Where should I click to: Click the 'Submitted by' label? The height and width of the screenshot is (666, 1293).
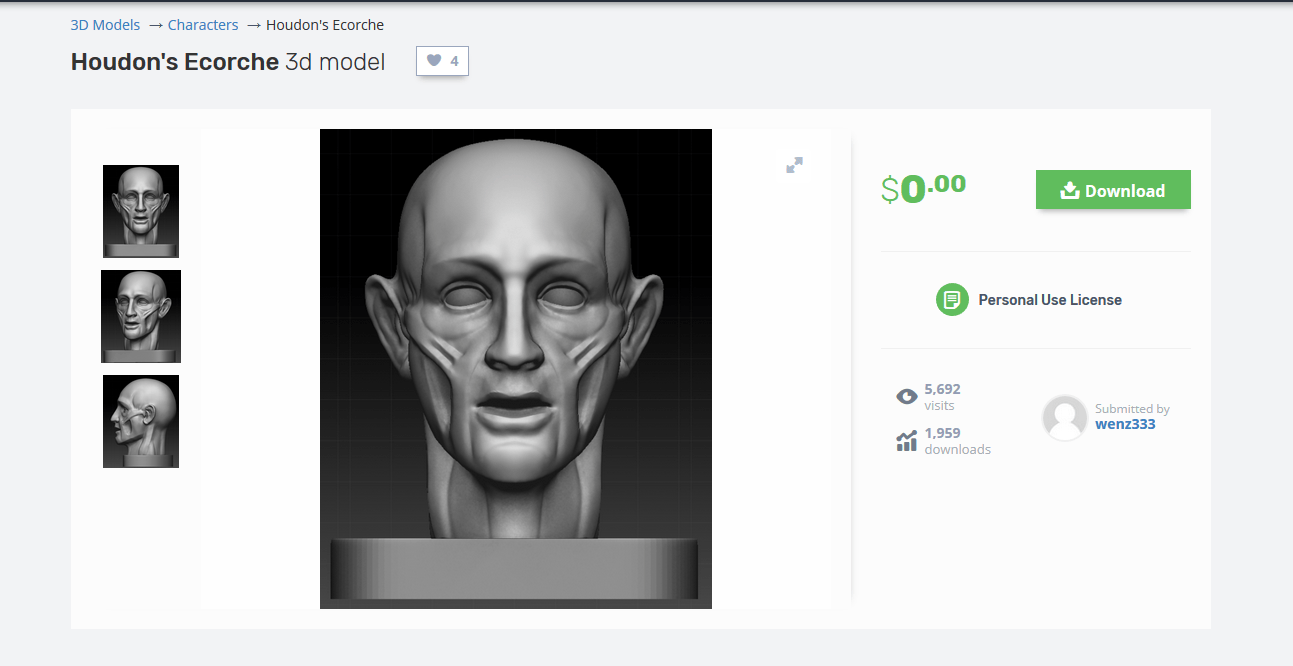(x=1132, y=409)
